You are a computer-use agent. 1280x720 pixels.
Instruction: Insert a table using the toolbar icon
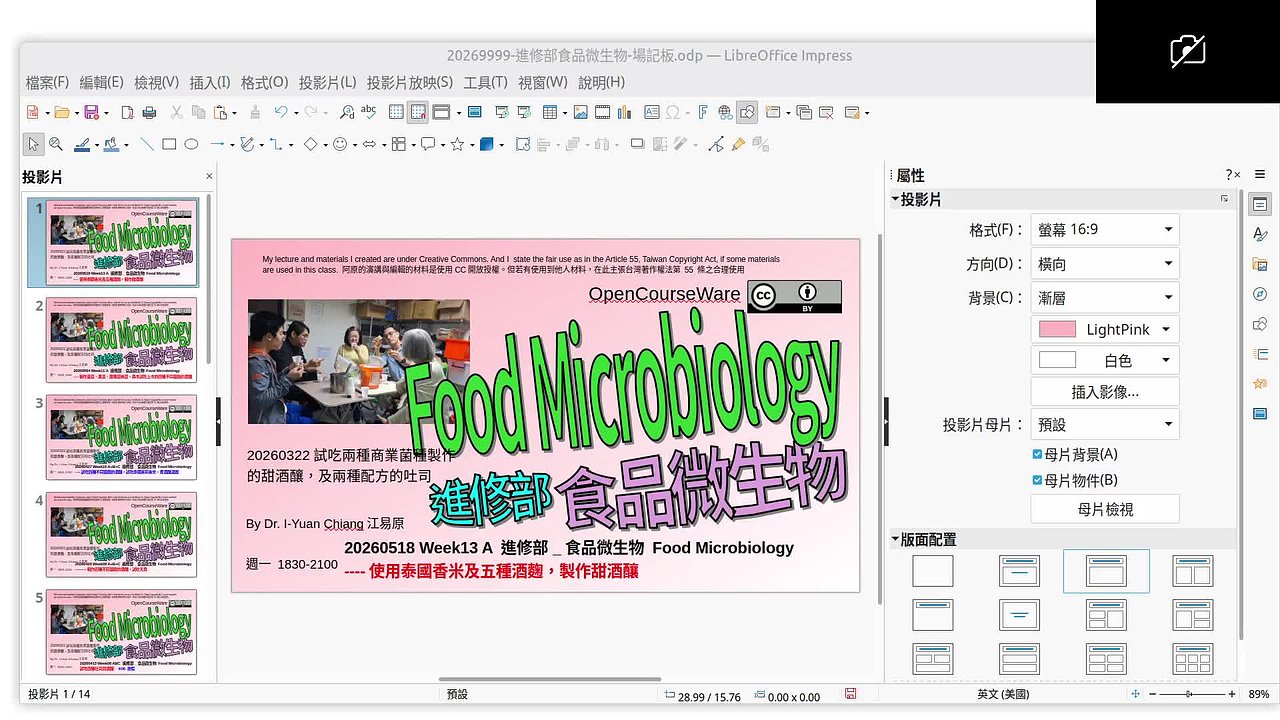tap(550, 112)
